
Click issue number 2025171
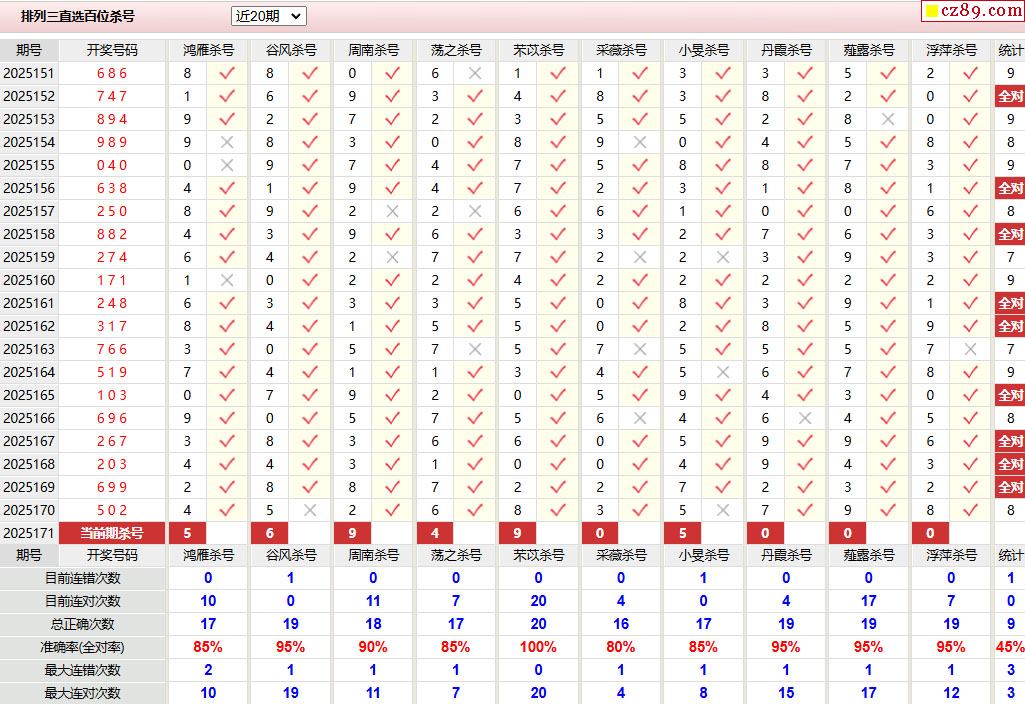click(29, 533)
